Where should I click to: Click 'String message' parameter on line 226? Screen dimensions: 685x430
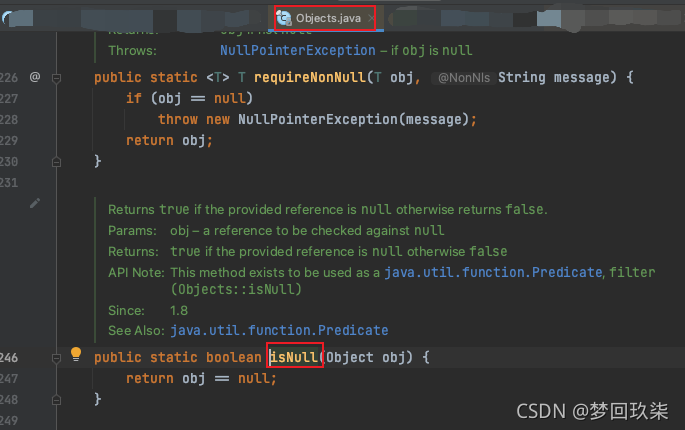[x=554, y=78]
